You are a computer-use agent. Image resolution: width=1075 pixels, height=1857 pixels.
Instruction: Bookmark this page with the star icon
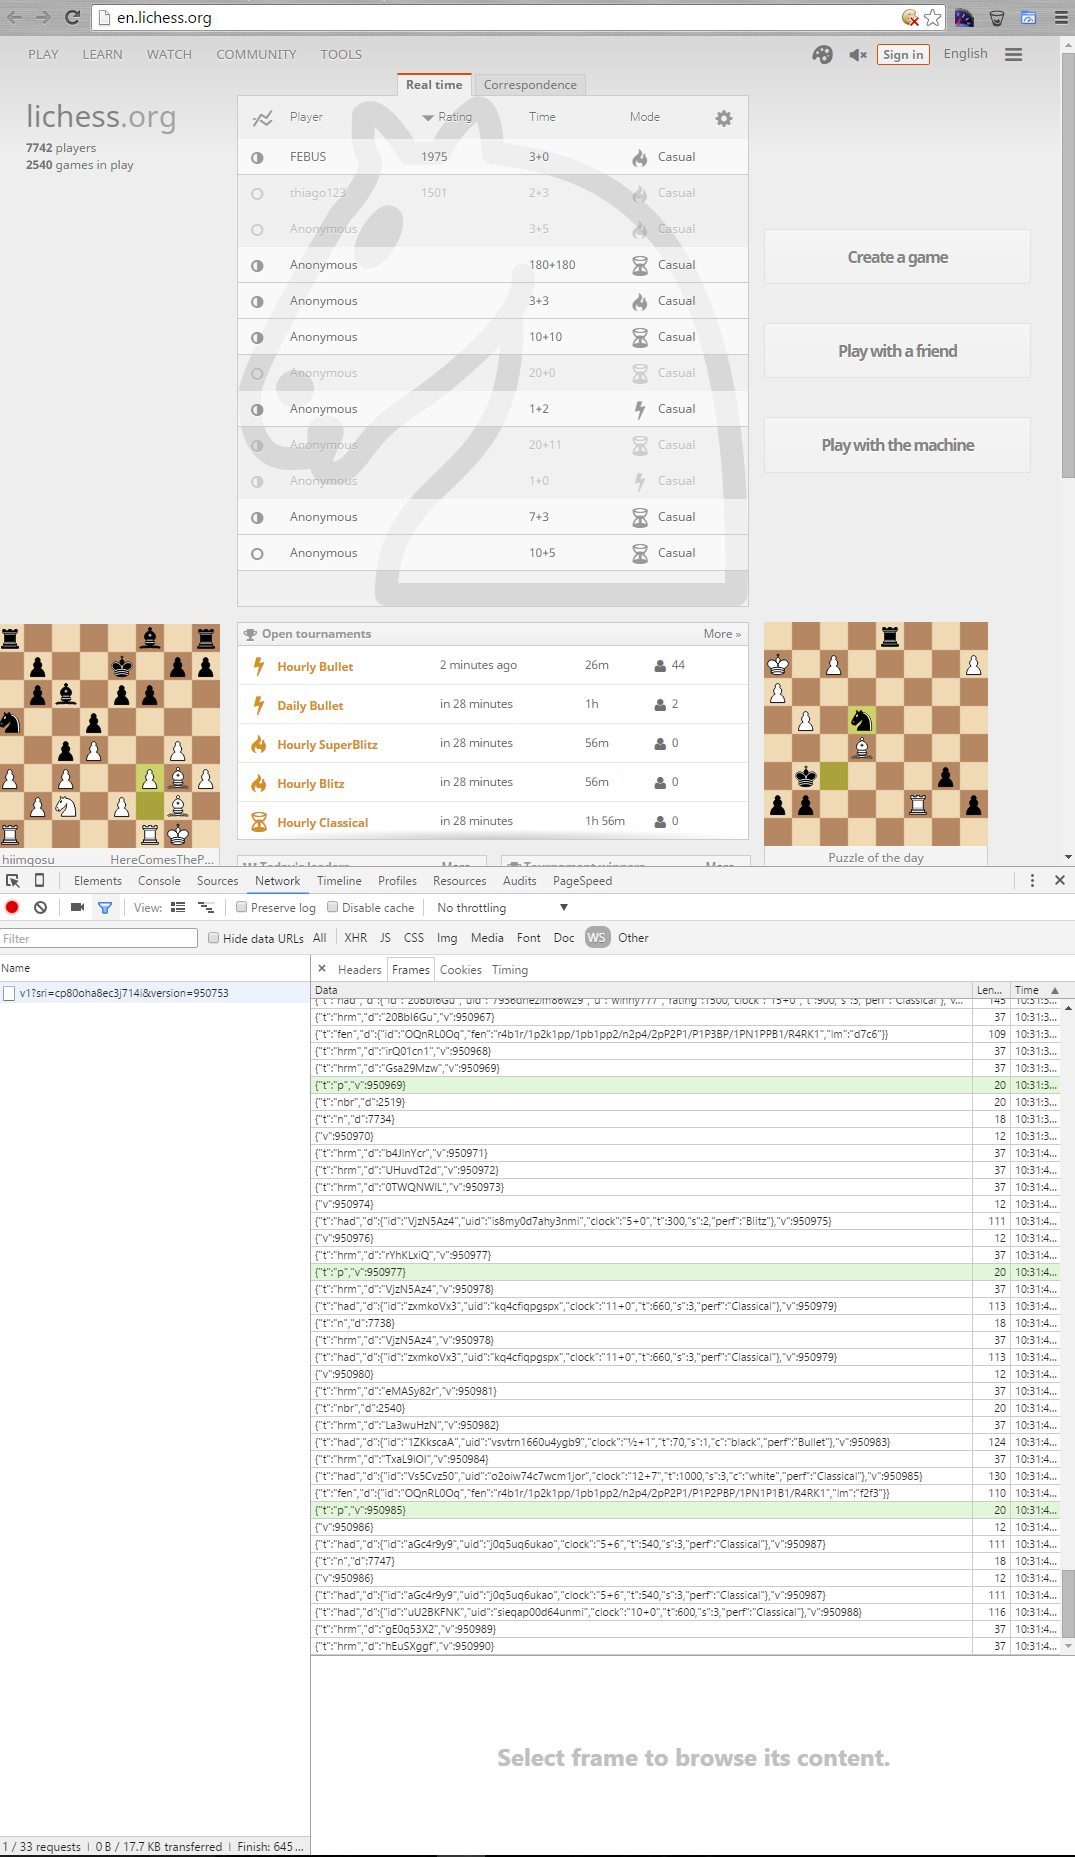933,17
